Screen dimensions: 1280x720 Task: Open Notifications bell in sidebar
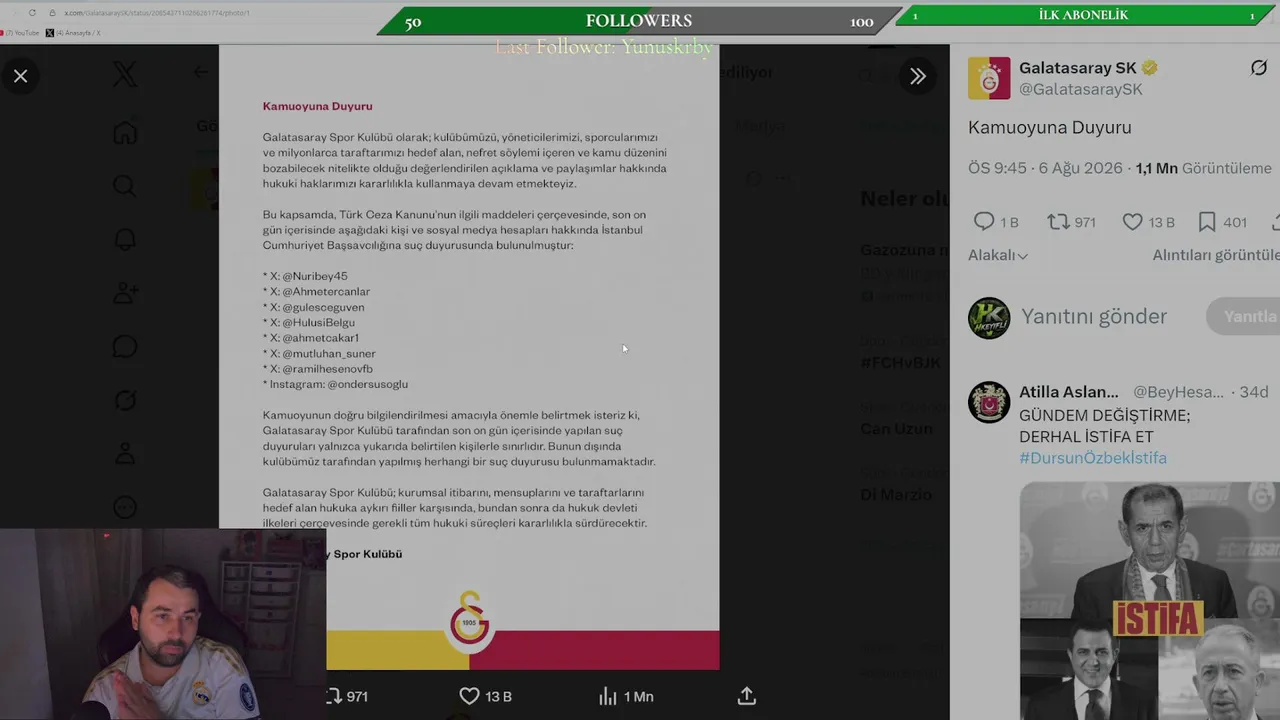pos(125,240)
